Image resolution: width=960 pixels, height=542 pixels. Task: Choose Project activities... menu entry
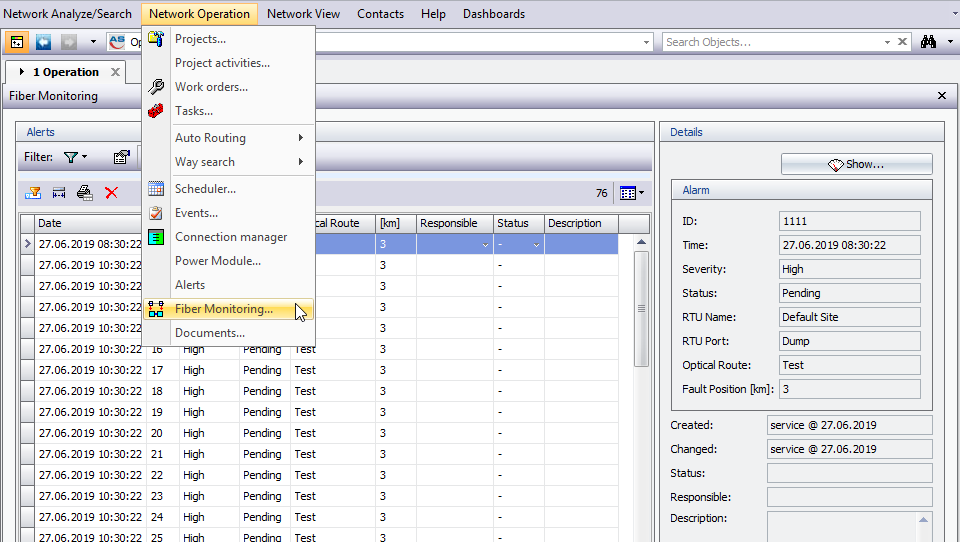228,63
